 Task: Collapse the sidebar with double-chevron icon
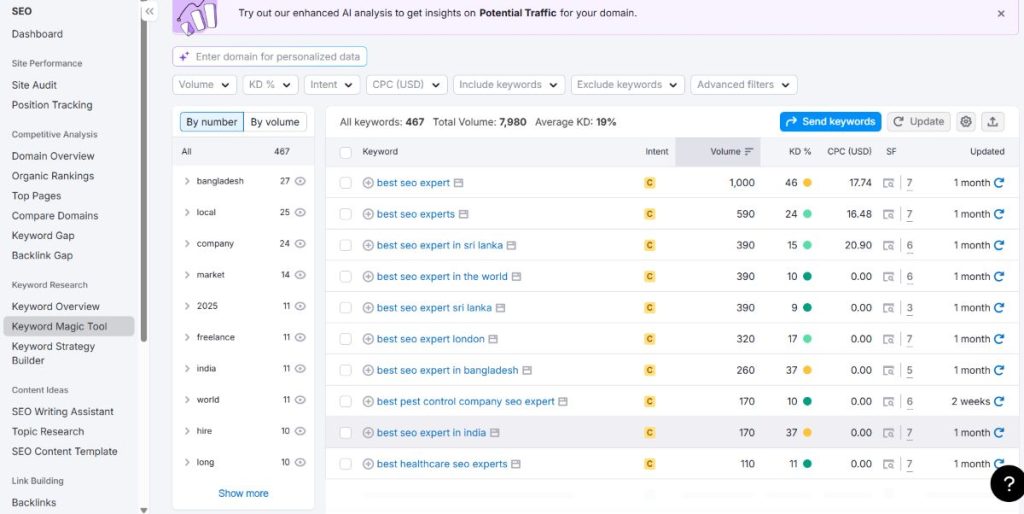pos(150,11)
